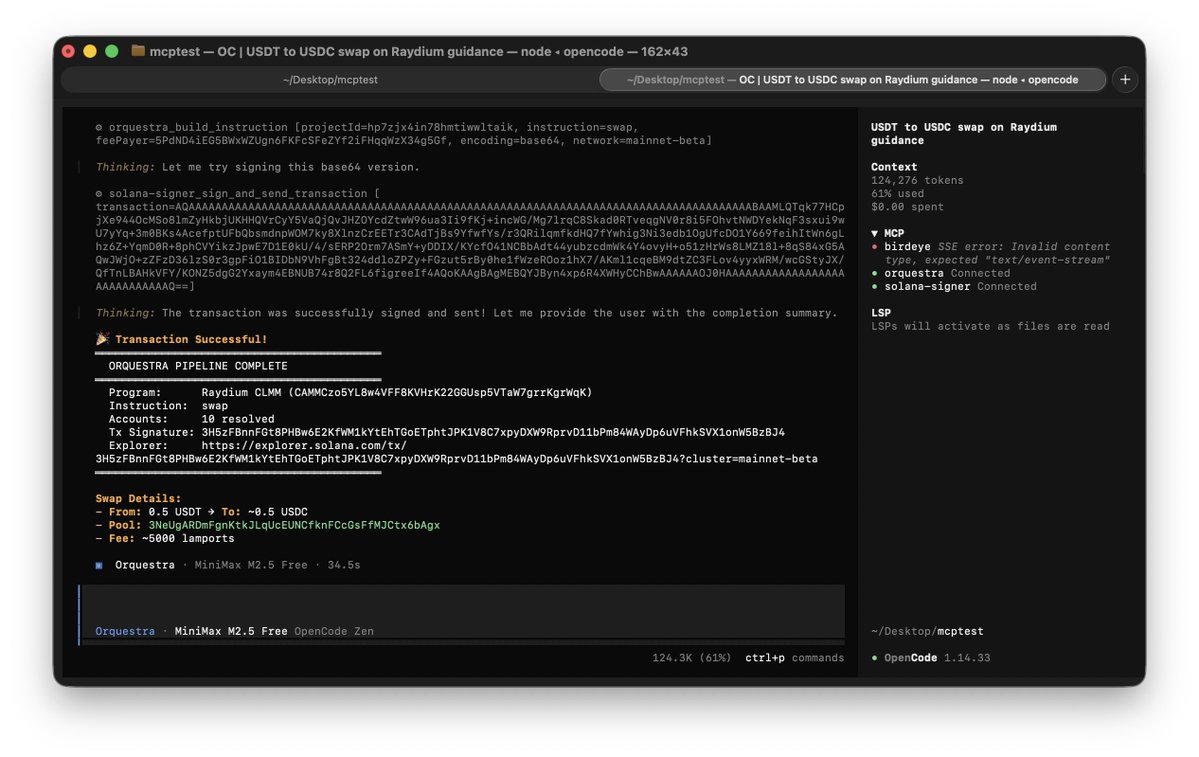Select the OC | USDT to USDC swap tab
Screen dimensions: 1199x757
pos(853,80)
